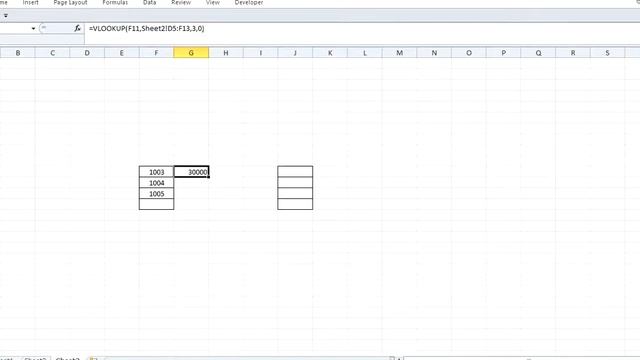
Task: Select column K header
Action: coord(330,53)
